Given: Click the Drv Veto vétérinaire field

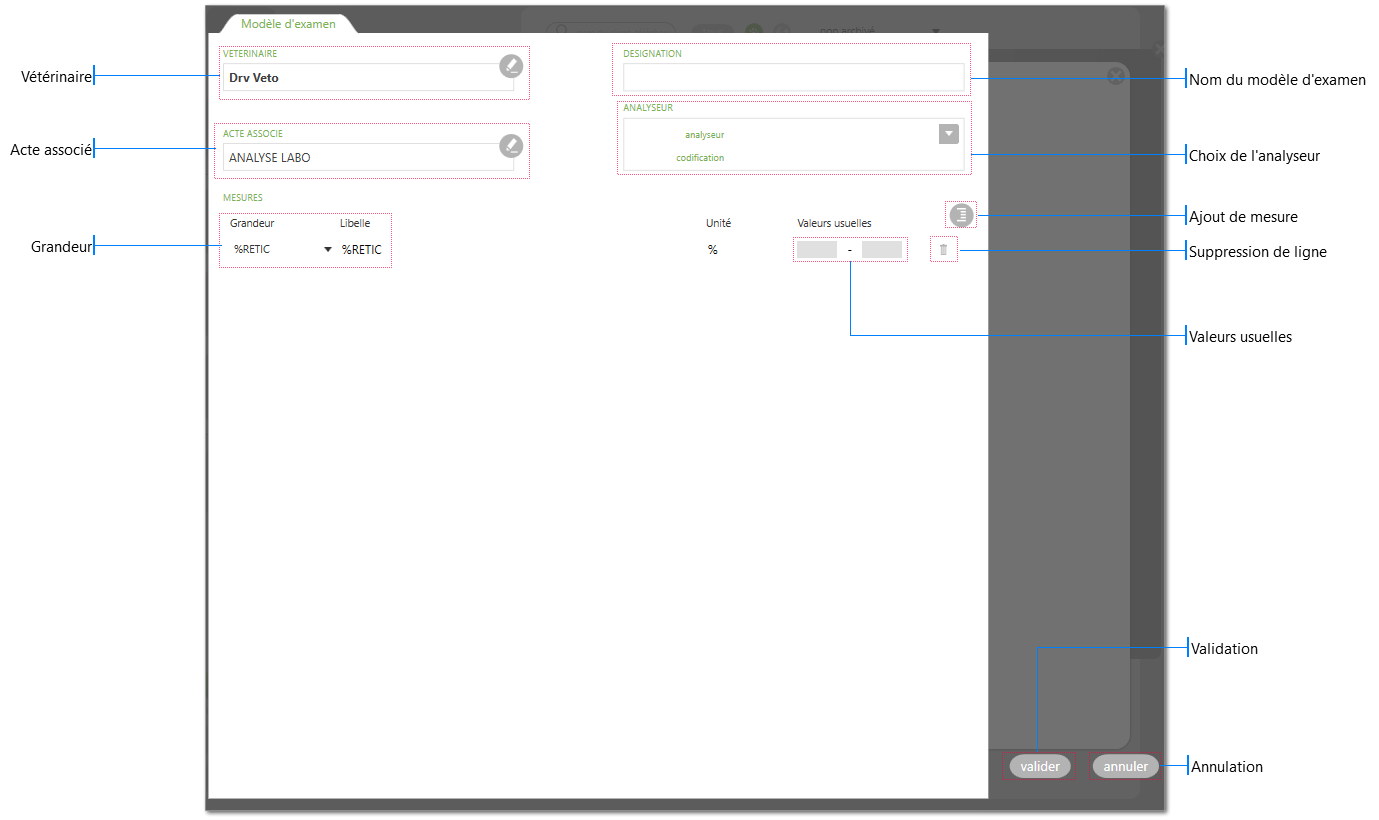Looking at the screenshot, I should (368, 77).
